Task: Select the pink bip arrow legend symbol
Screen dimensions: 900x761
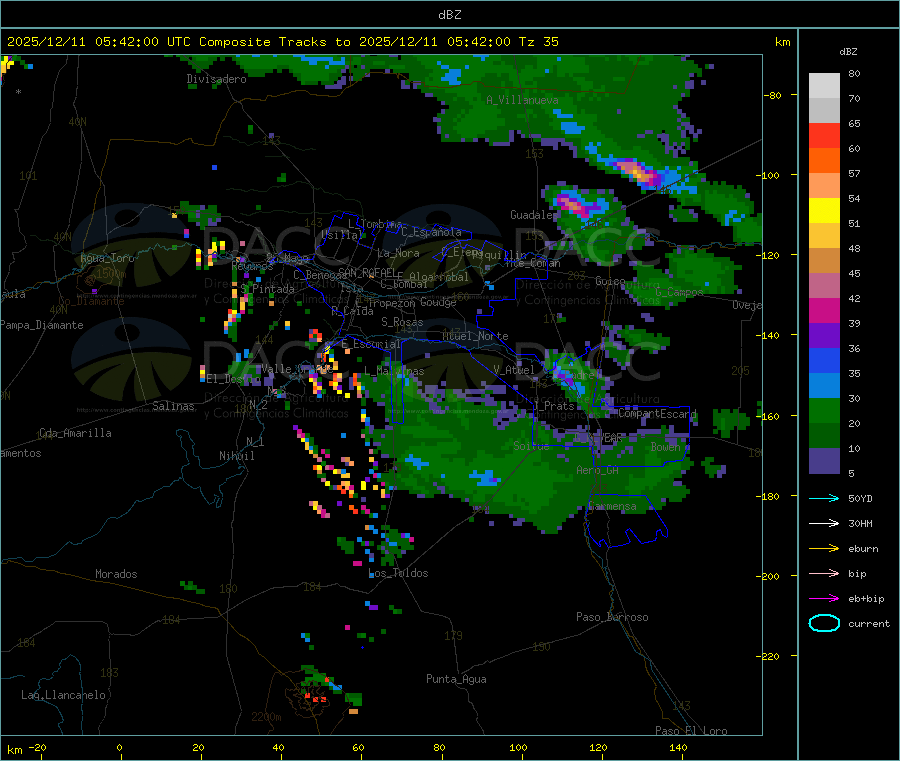Action: [824, 573]
